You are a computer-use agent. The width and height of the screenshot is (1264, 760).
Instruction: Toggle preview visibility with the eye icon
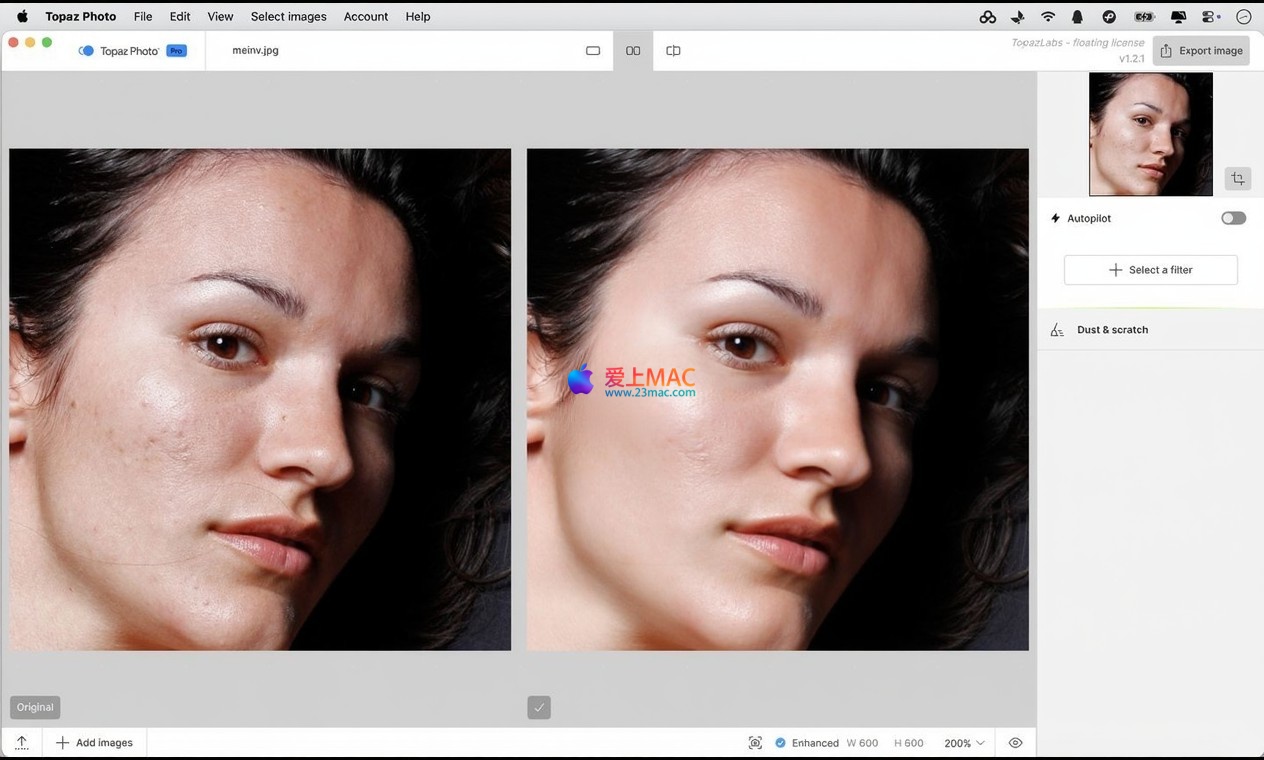coord(1015,743)
